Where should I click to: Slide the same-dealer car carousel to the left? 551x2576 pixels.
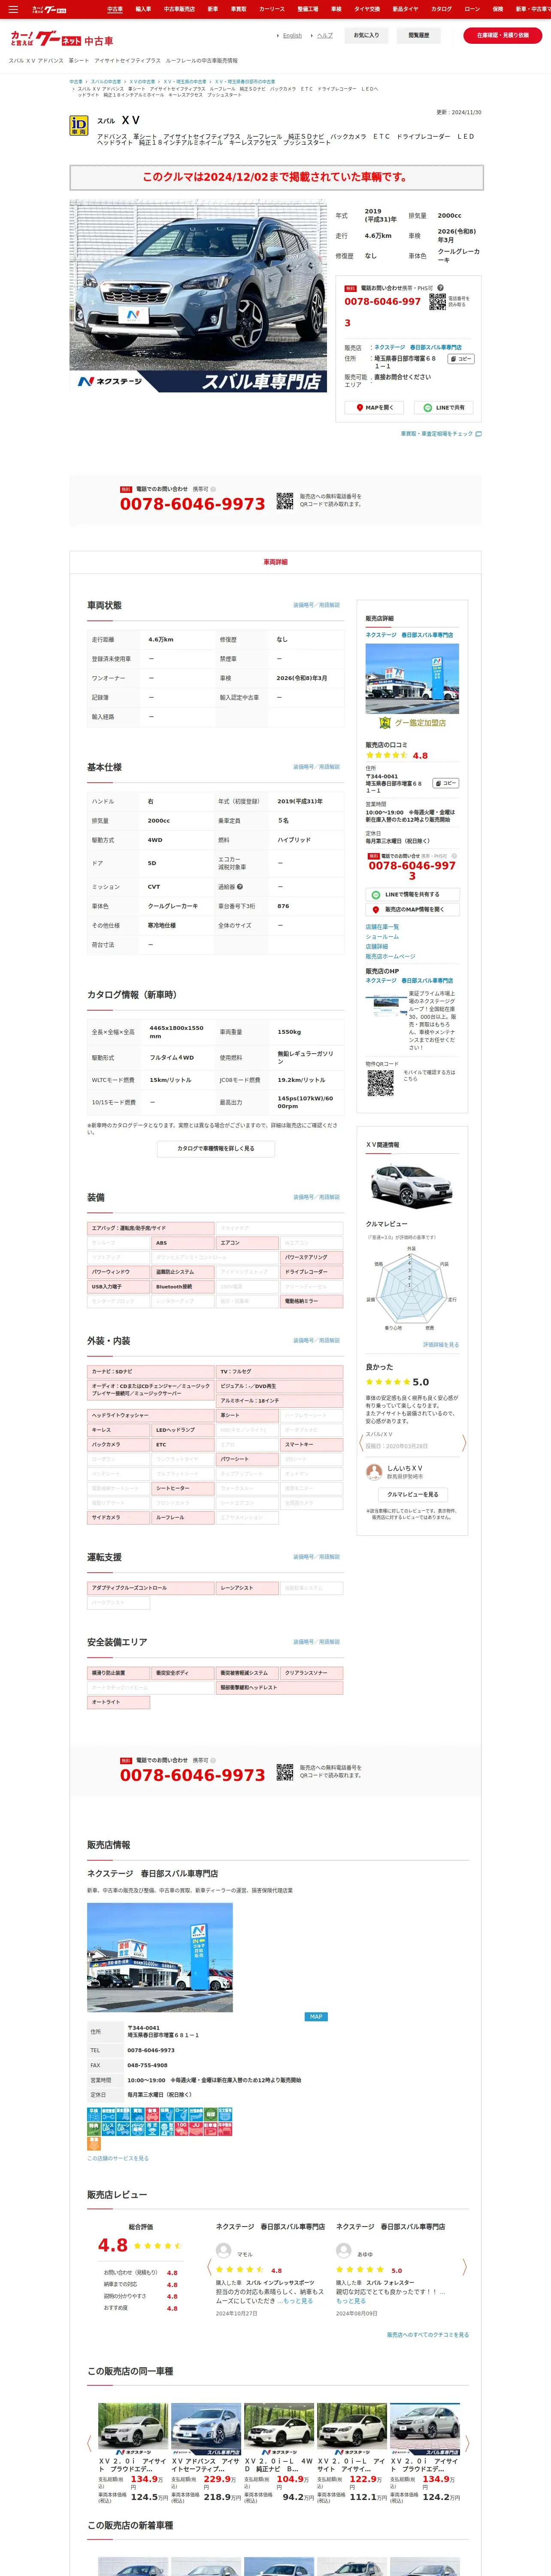(x=89, y=2443)
